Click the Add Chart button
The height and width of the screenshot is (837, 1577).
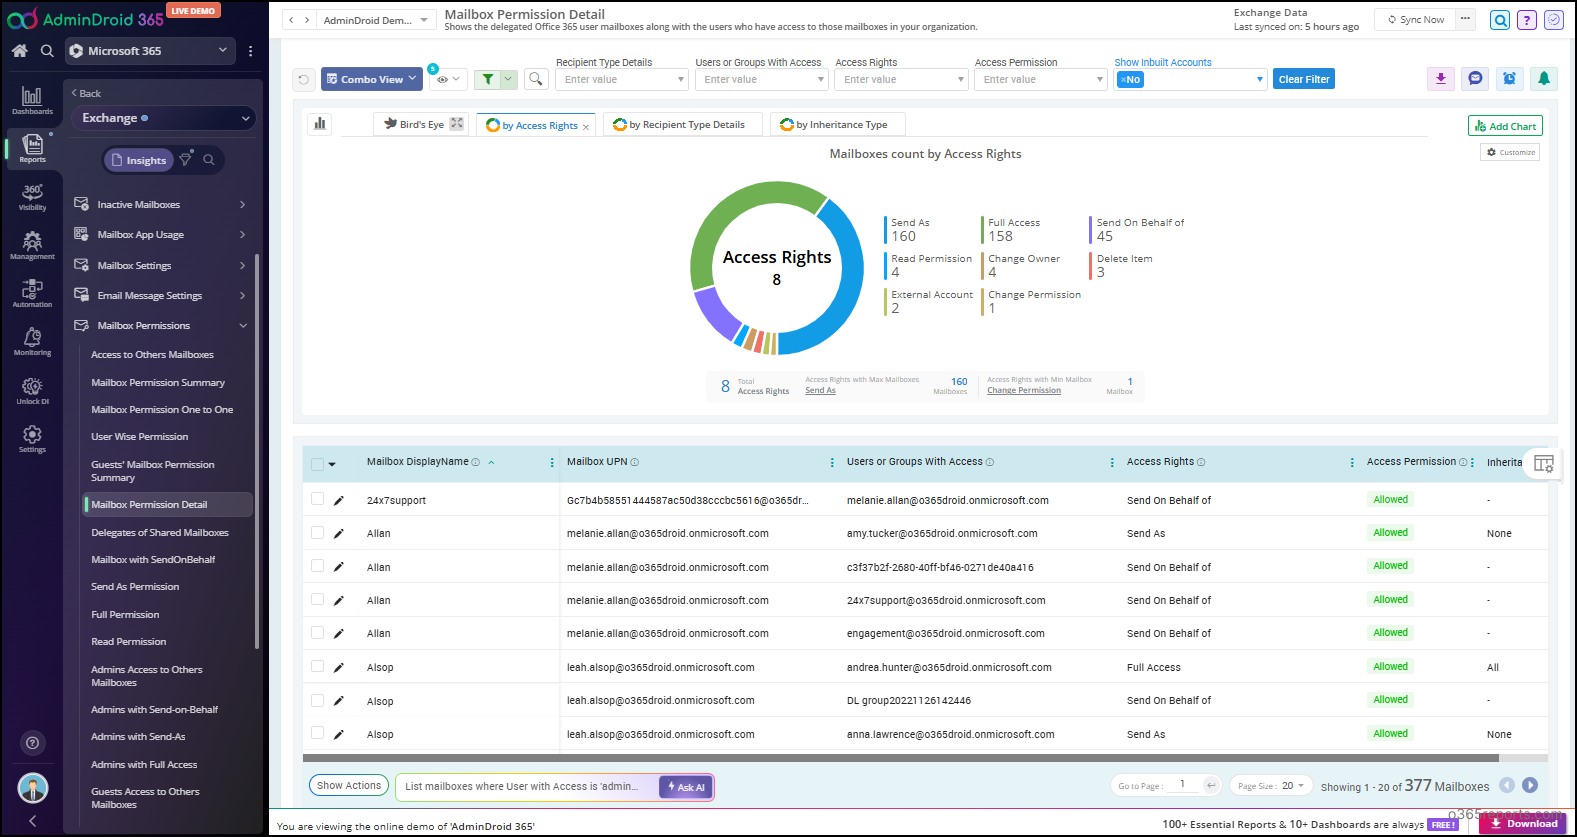[1505, 126]
